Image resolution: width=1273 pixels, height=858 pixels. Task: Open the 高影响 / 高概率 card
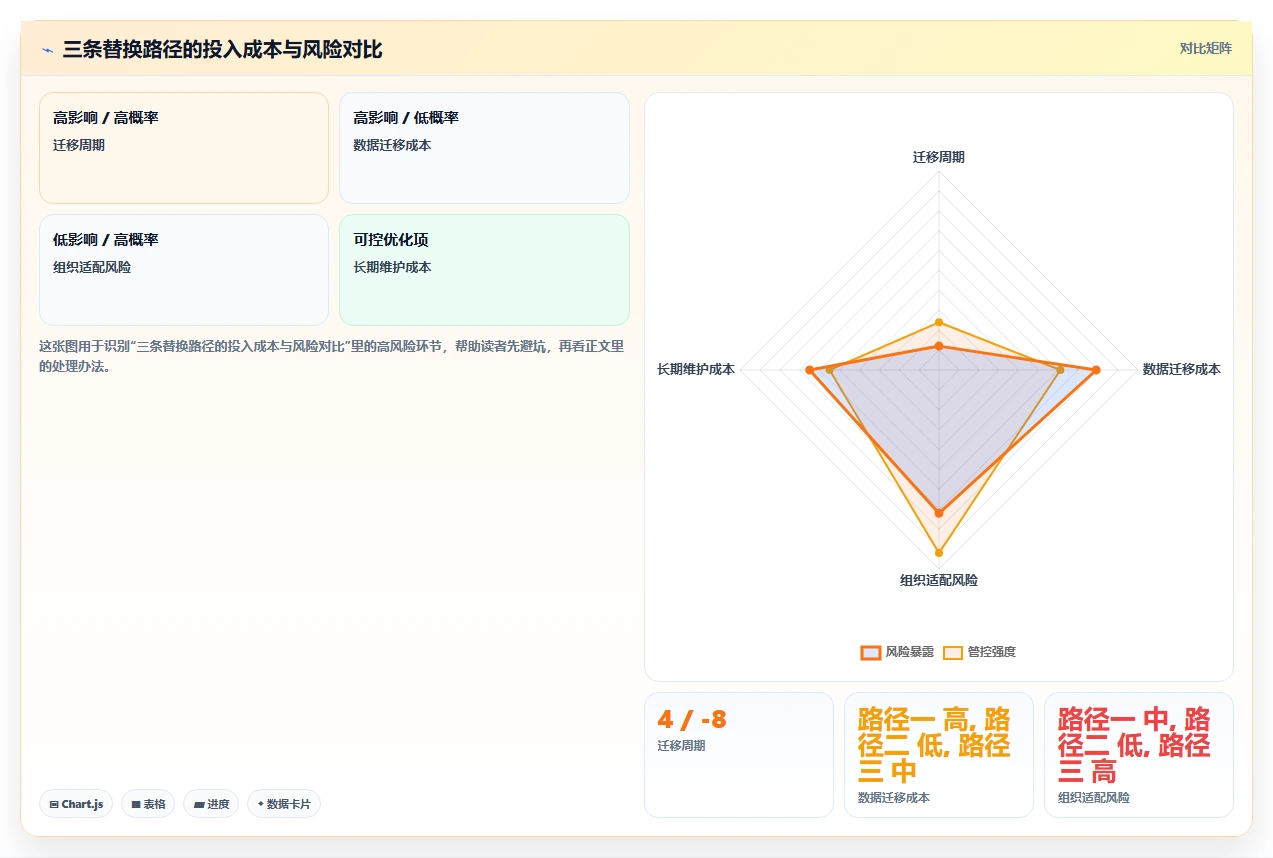pos(184,148)
